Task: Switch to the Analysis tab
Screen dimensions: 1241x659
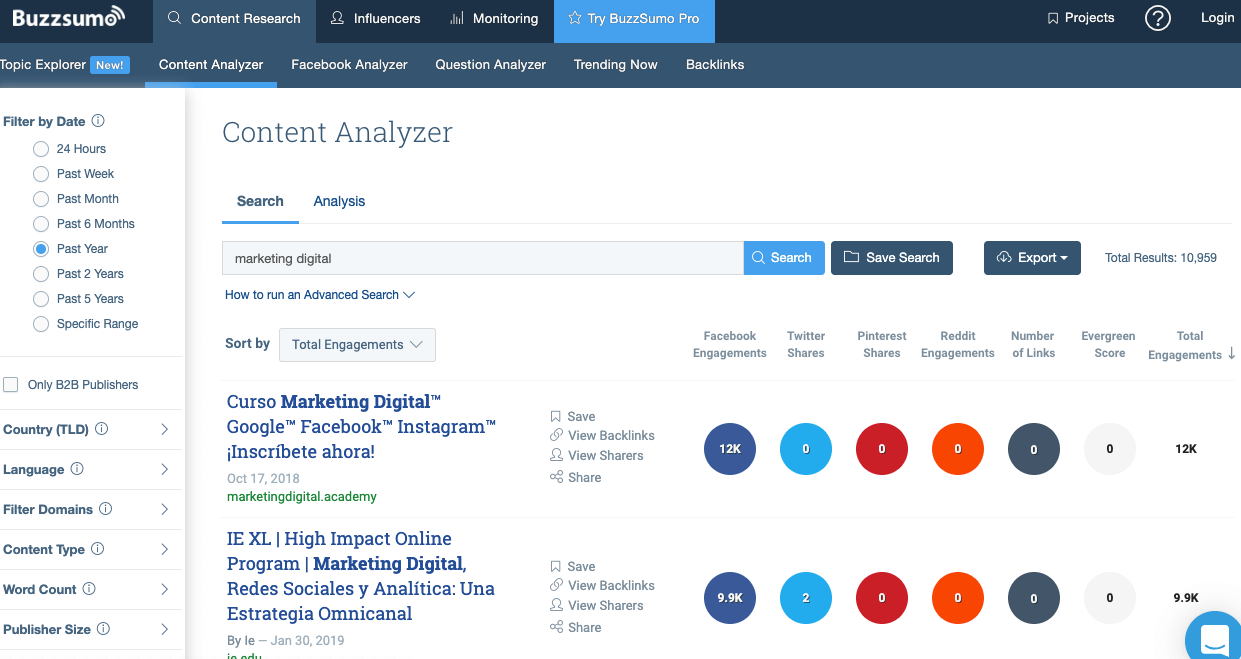Action: (338, 200)
